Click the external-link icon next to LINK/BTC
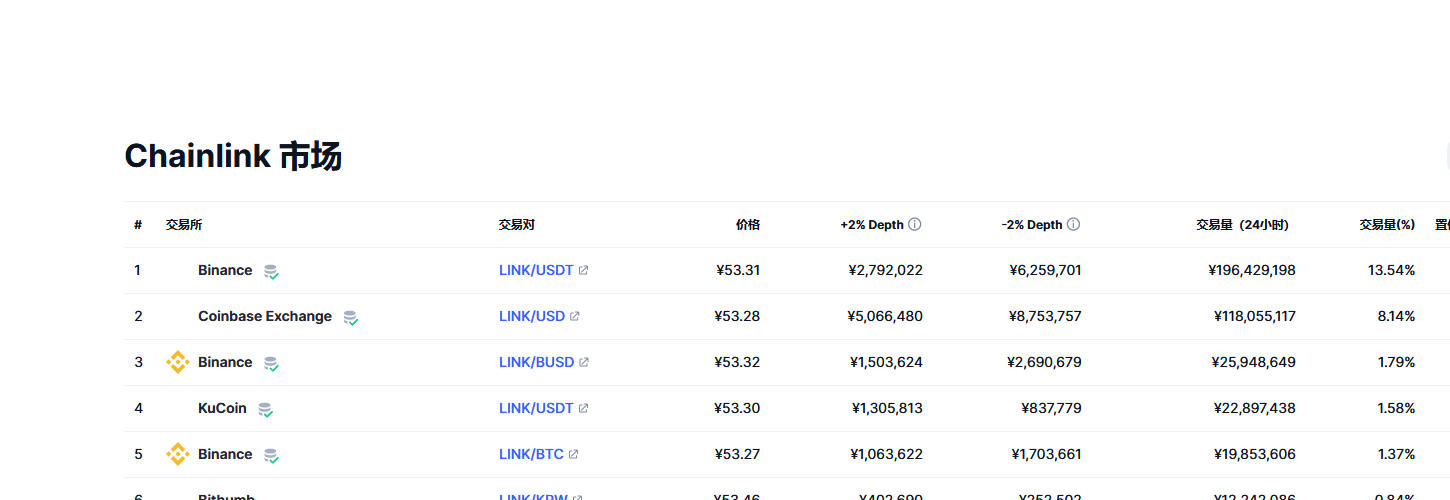This screenshot has width=1450, height=500. coord(573,454)
